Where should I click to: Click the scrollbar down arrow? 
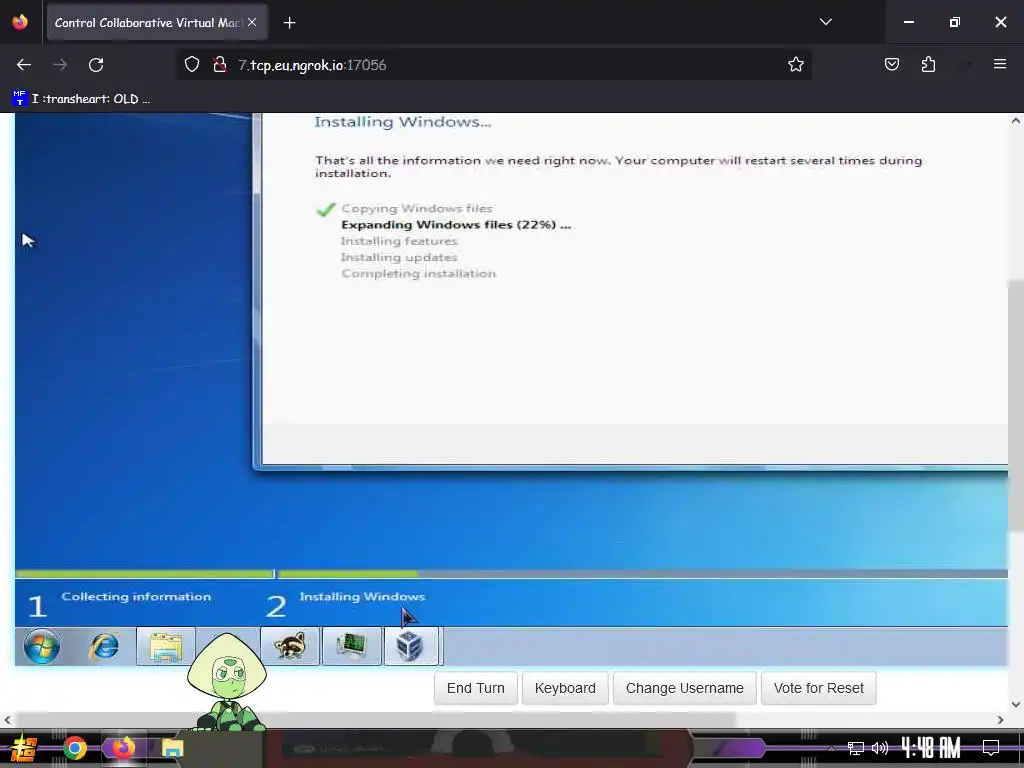point(1016,704)
